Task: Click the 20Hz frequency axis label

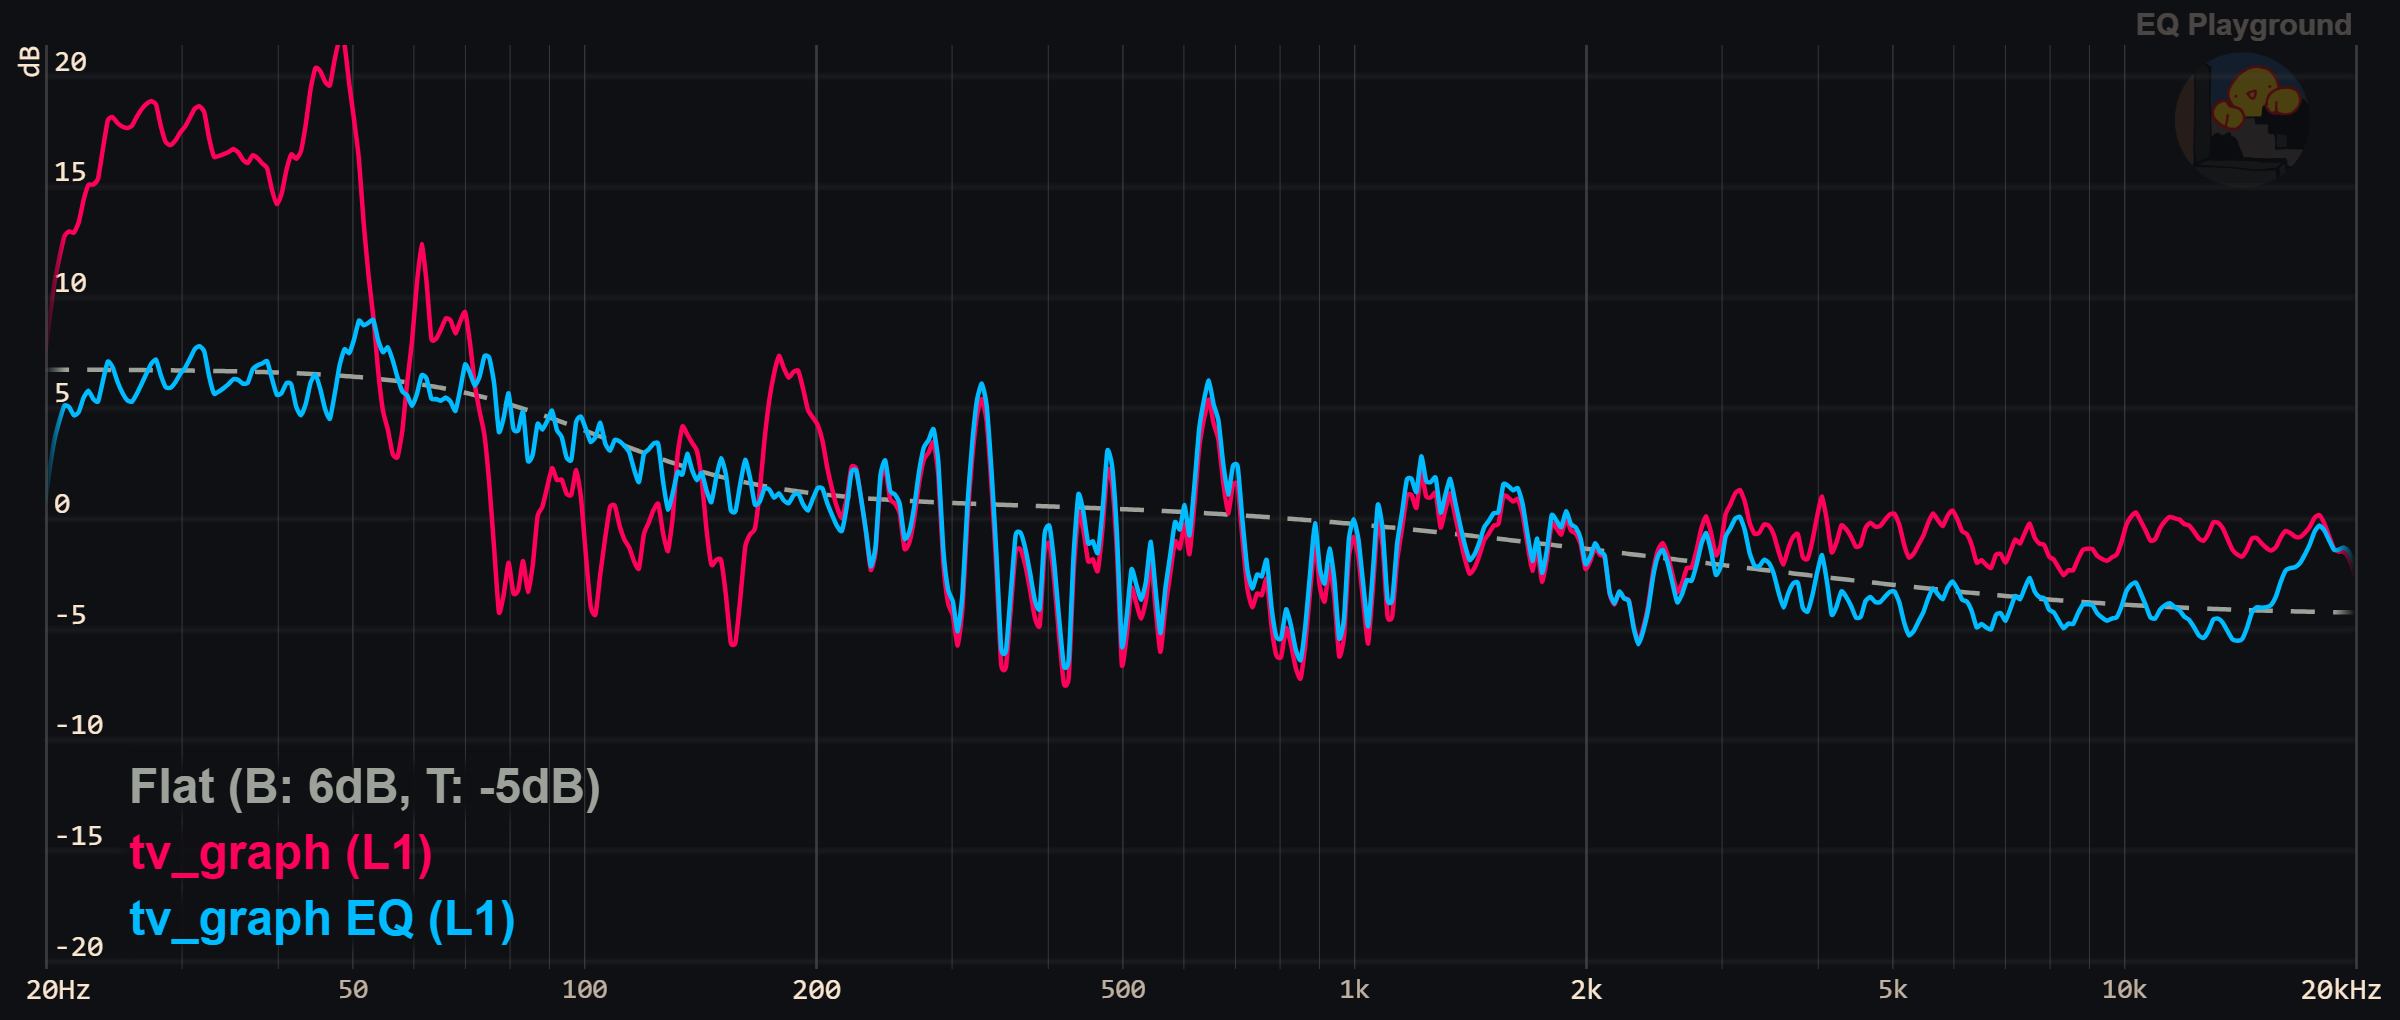Action: pyautogui.click(x=58, y=990)
